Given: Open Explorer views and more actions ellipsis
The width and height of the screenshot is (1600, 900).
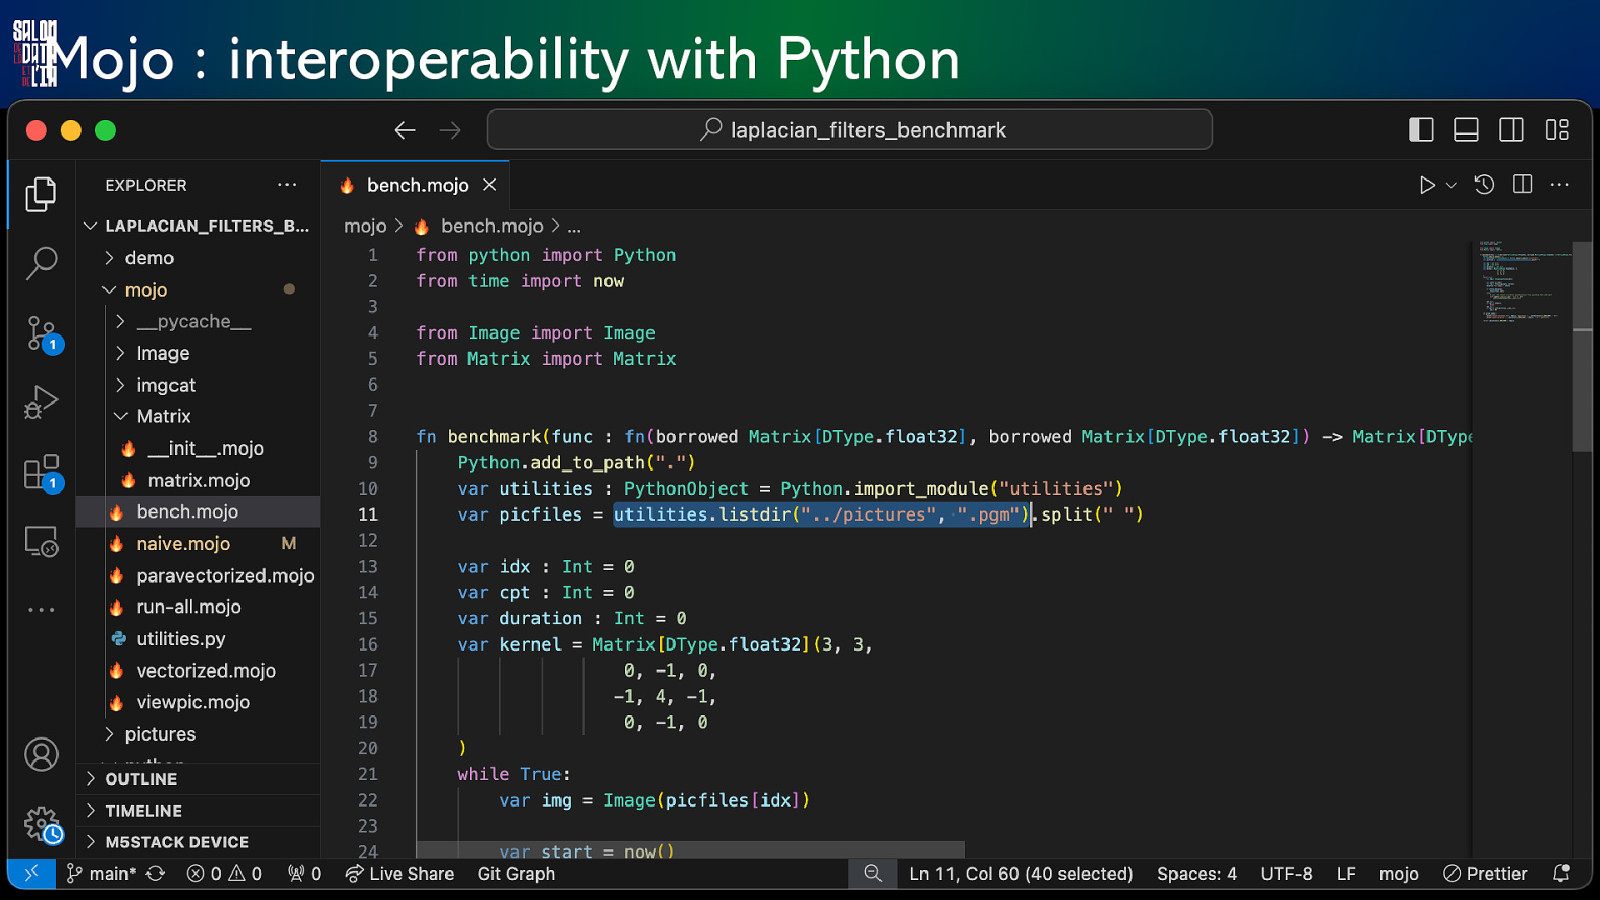Looking at the screenshot, I should coord(287,185).
